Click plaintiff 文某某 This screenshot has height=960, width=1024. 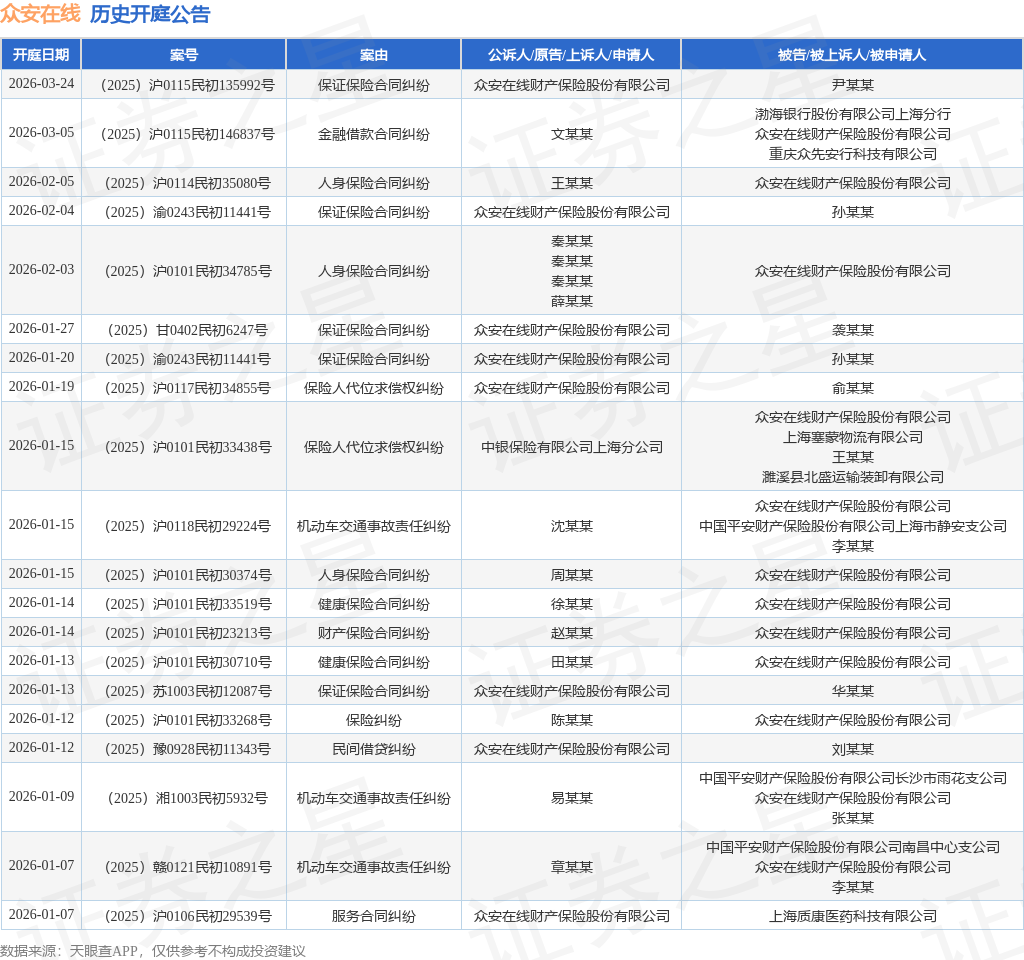tap(571, 134)
